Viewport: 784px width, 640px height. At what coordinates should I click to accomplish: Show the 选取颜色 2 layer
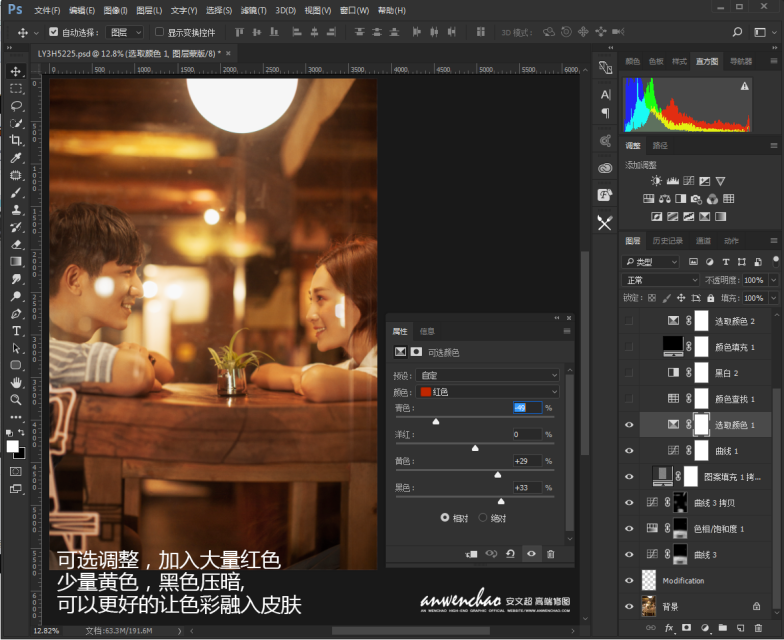click(x=629, y=320)
